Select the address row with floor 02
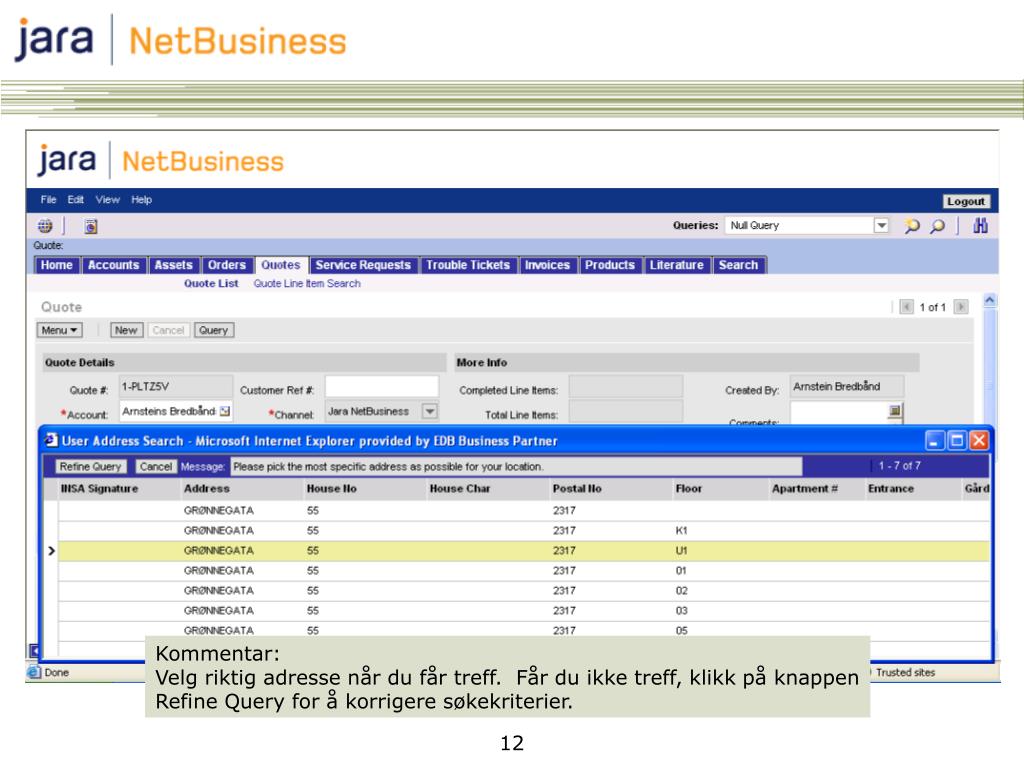1024x768 pixels. click(x=524, y=591)
